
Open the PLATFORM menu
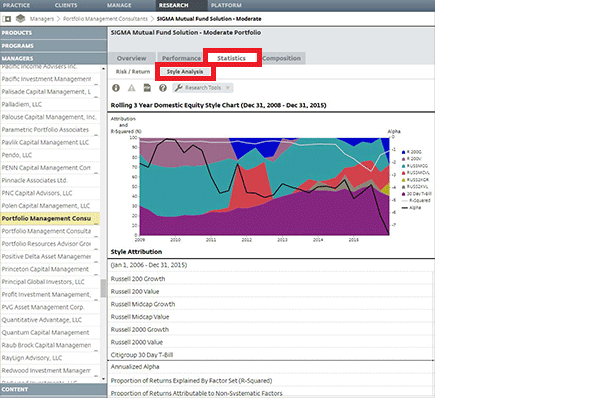[x=226, y=5]
